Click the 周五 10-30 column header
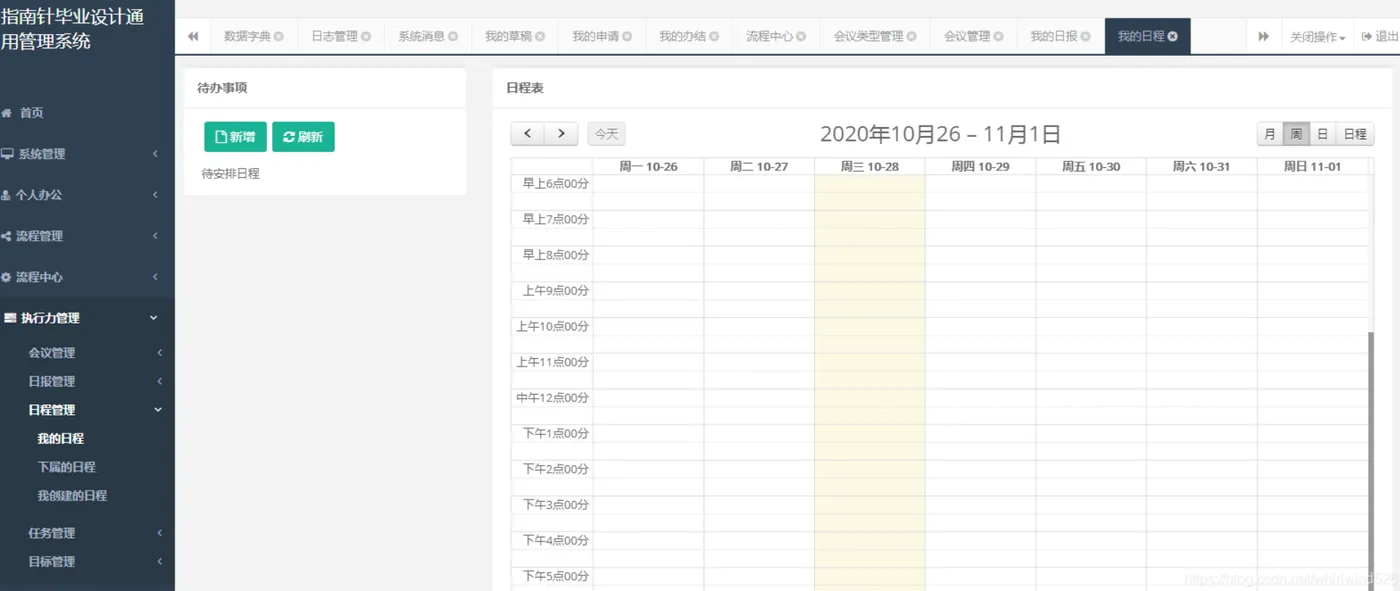Image resolution: width=1400 pixels, height=591 pixels. [1090, 166]
